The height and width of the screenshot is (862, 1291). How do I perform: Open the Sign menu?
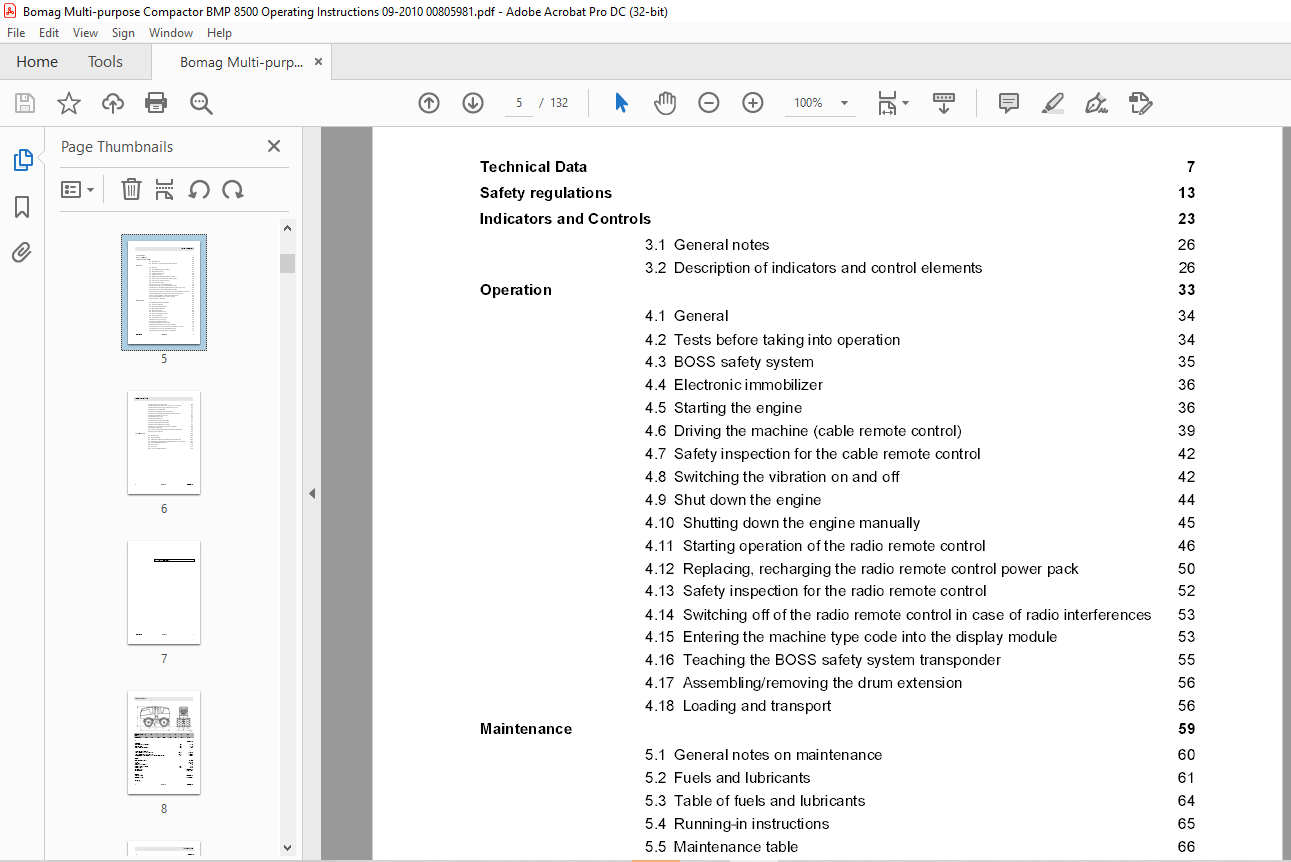123,33
